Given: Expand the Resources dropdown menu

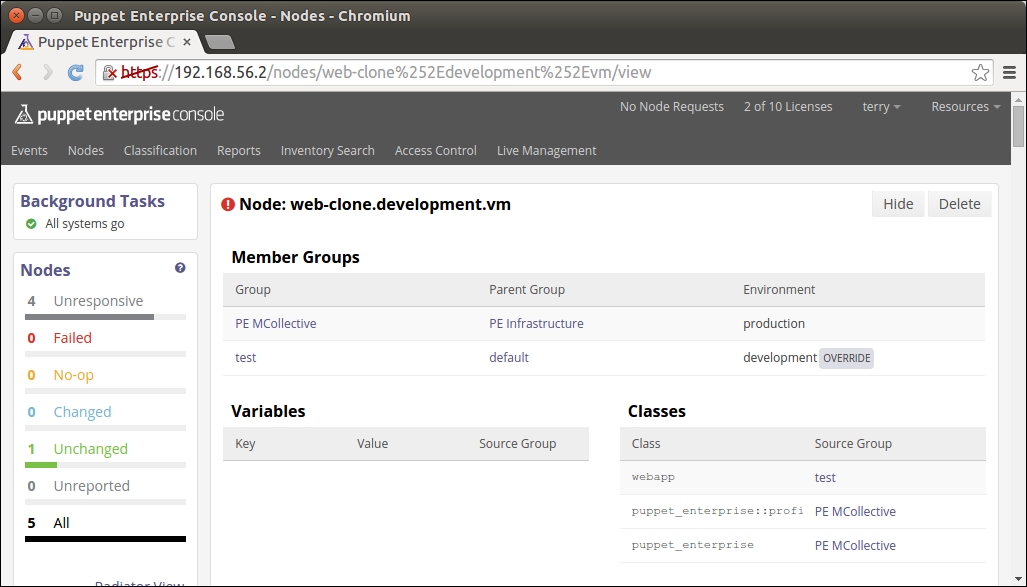Looking at the screenshot, I should click(965, 107).
